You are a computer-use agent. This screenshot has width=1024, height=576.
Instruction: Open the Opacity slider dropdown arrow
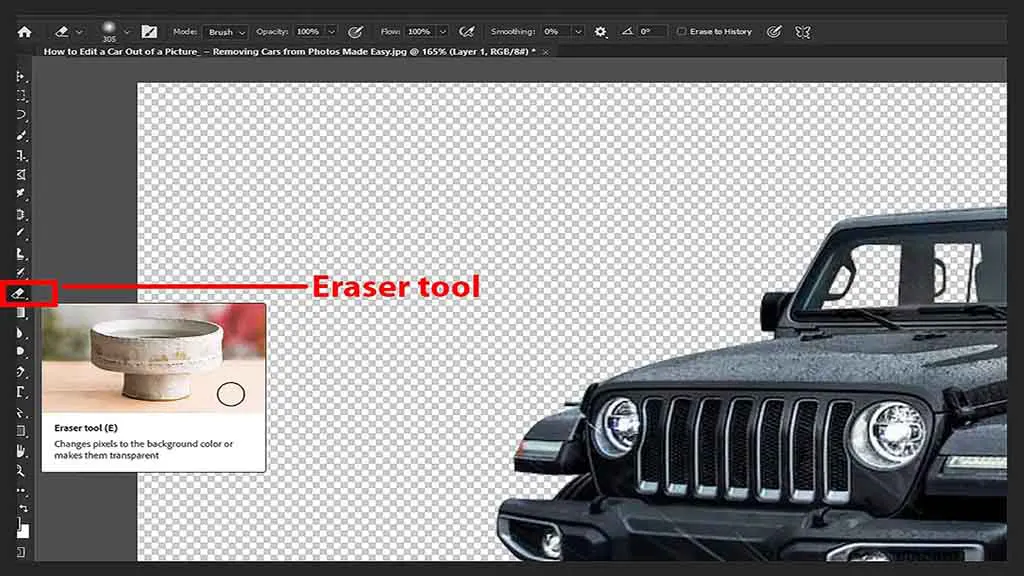(x=332, y=31)
